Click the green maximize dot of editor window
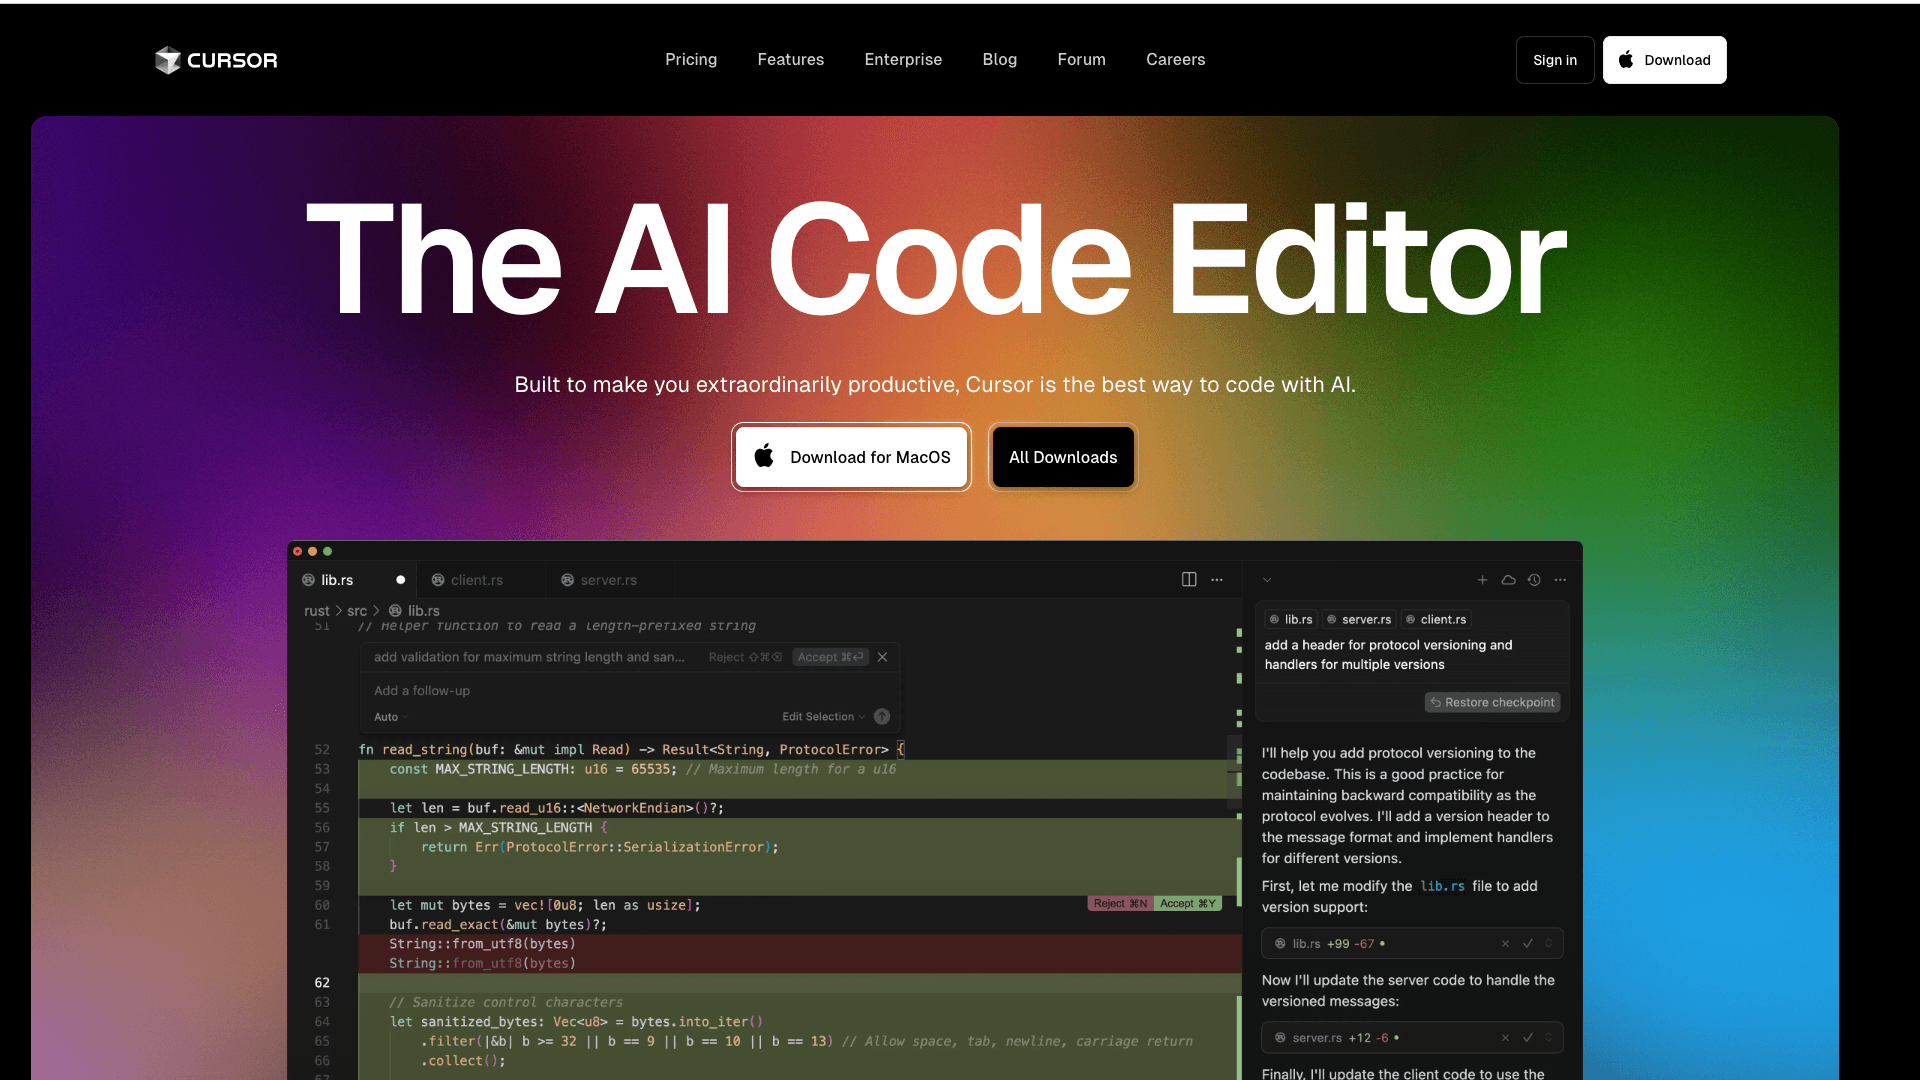The image size is (1920, 1080). click(327, 551)
